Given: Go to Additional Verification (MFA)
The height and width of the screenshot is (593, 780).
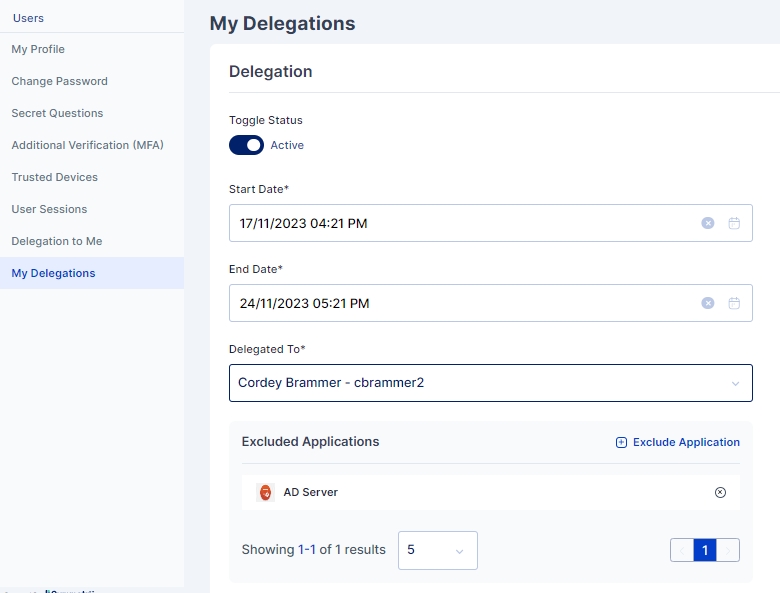Looking at the screenshot, I should tap(87, 145).
